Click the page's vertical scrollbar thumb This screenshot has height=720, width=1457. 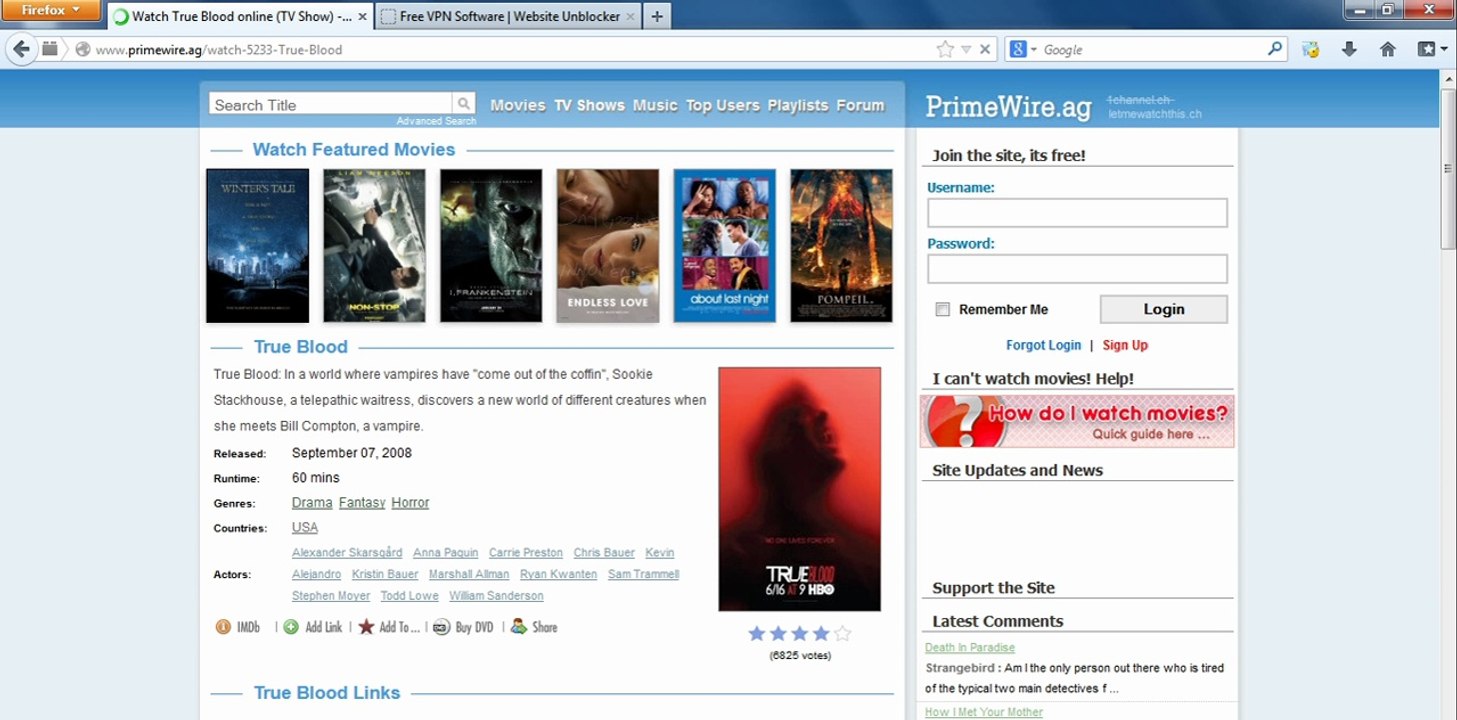pyautogui.click(x=1448, y=170)
